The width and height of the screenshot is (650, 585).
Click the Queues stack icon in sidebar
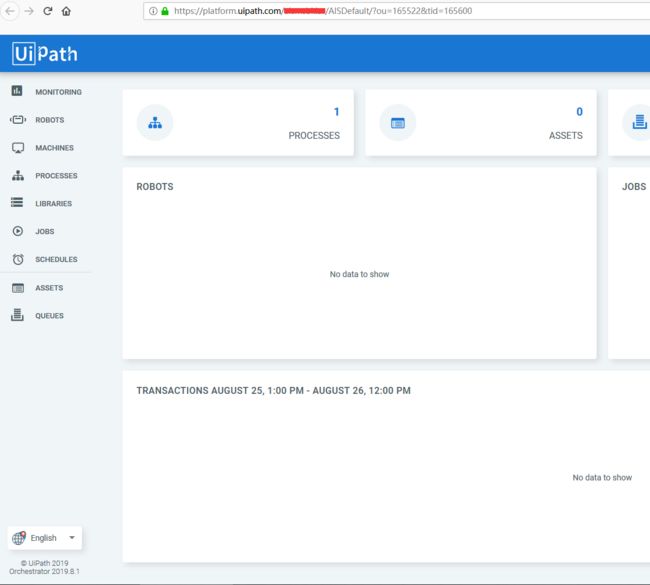tap(17, 315)
